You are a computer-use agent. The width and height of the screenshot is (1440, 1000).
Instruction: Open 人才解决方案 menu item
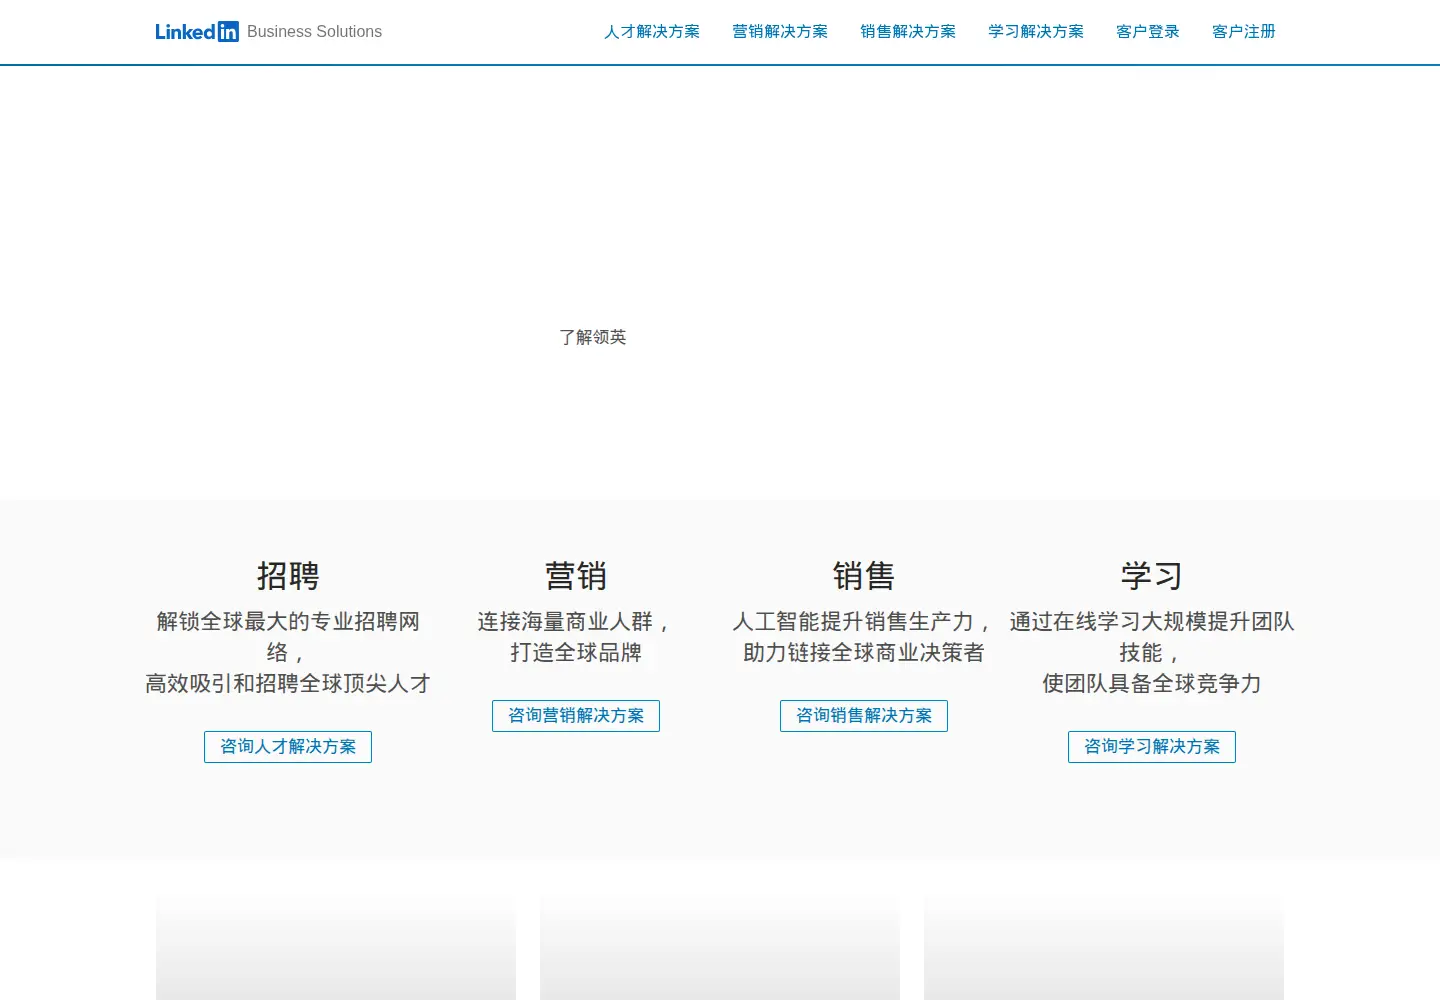pos(652,32)
